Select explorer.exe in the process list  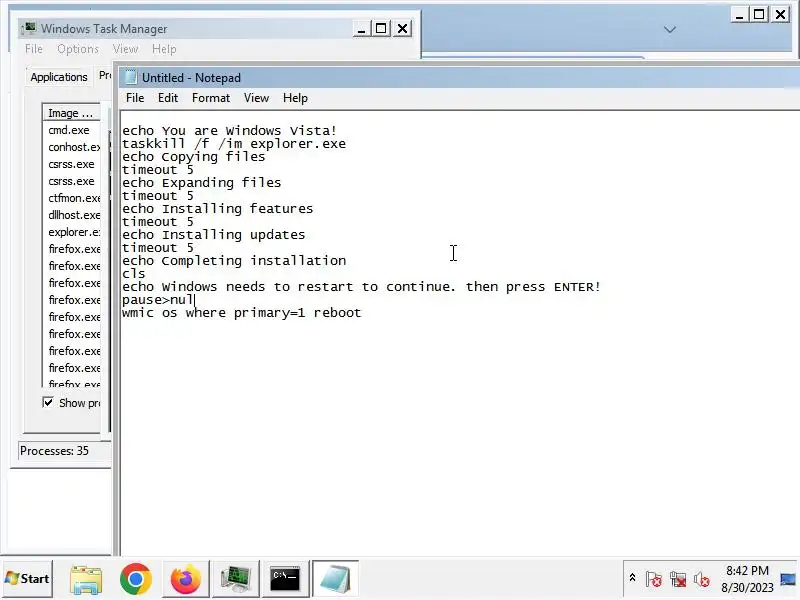pos(72,232)
